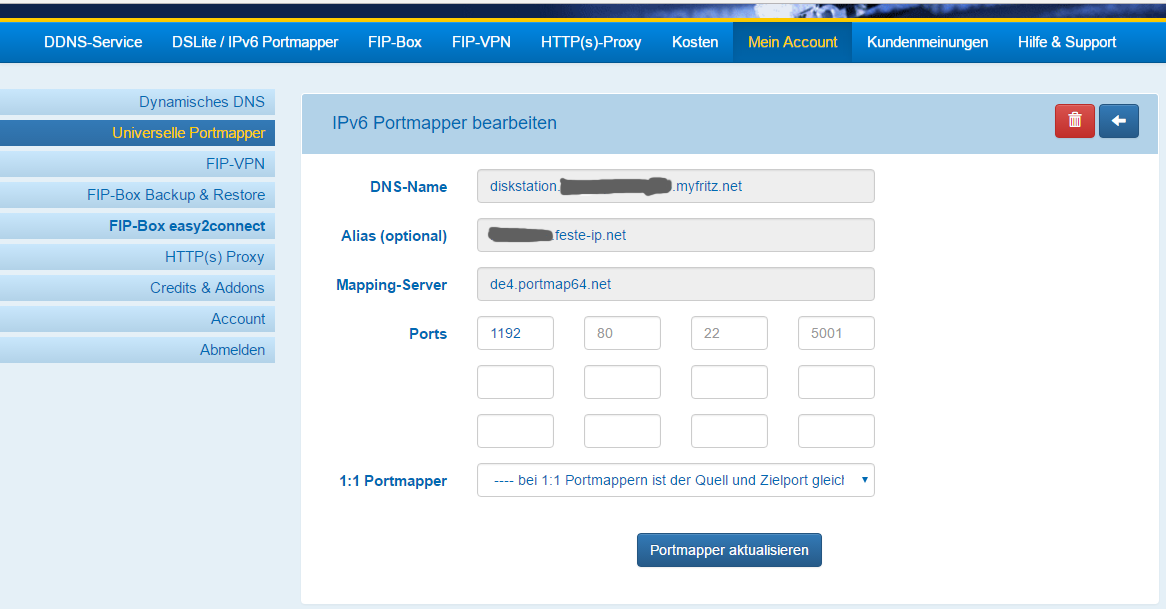
Task: Click the red trash delete icon
Action: [1075, 121]
